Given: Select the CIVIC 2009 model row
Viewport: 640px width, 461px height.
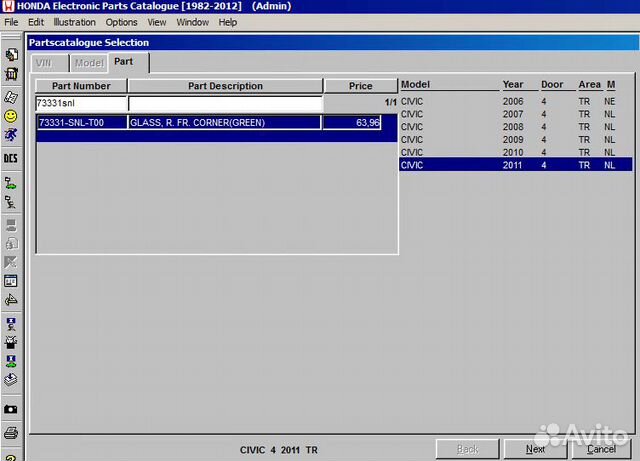Looking at the screenshot, I should 516,140.
